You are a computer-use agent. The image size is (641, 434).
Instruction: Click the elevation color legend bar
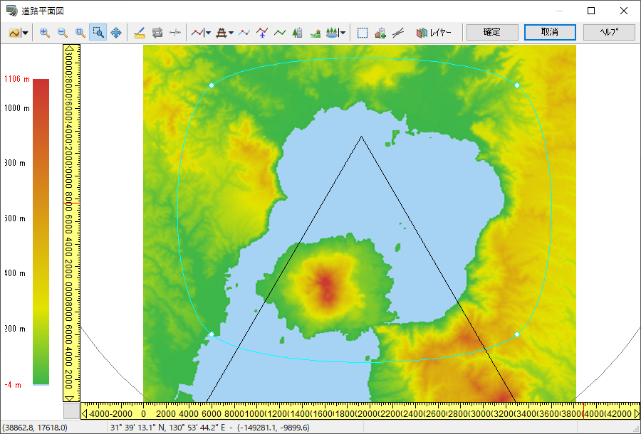41,231
